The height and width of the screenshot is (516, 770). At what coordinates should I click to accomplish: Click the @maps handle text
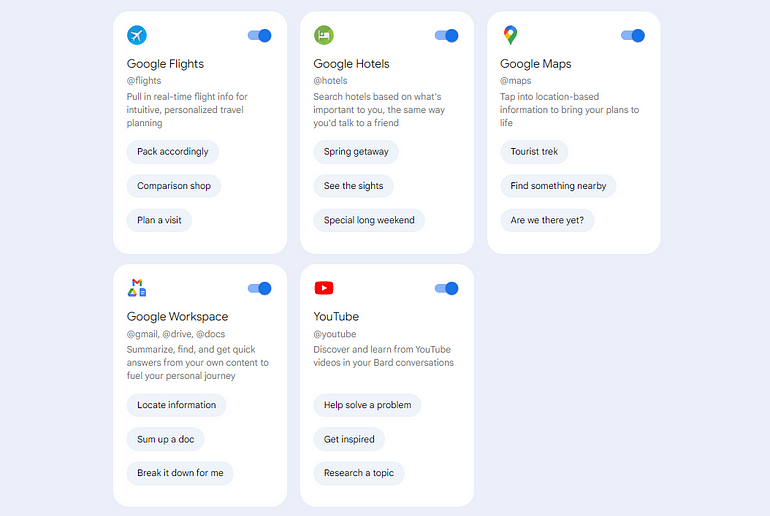pos(516,81)
